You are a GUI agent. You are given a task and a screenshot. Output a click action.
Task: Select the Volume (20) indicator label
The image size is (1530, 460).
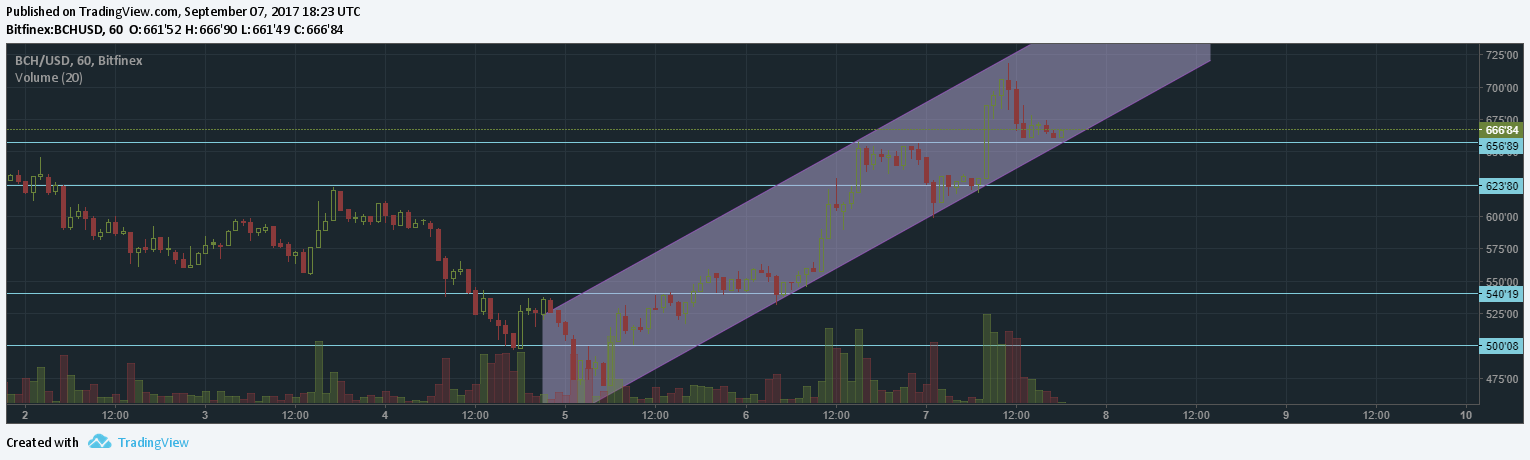point(48,77)
